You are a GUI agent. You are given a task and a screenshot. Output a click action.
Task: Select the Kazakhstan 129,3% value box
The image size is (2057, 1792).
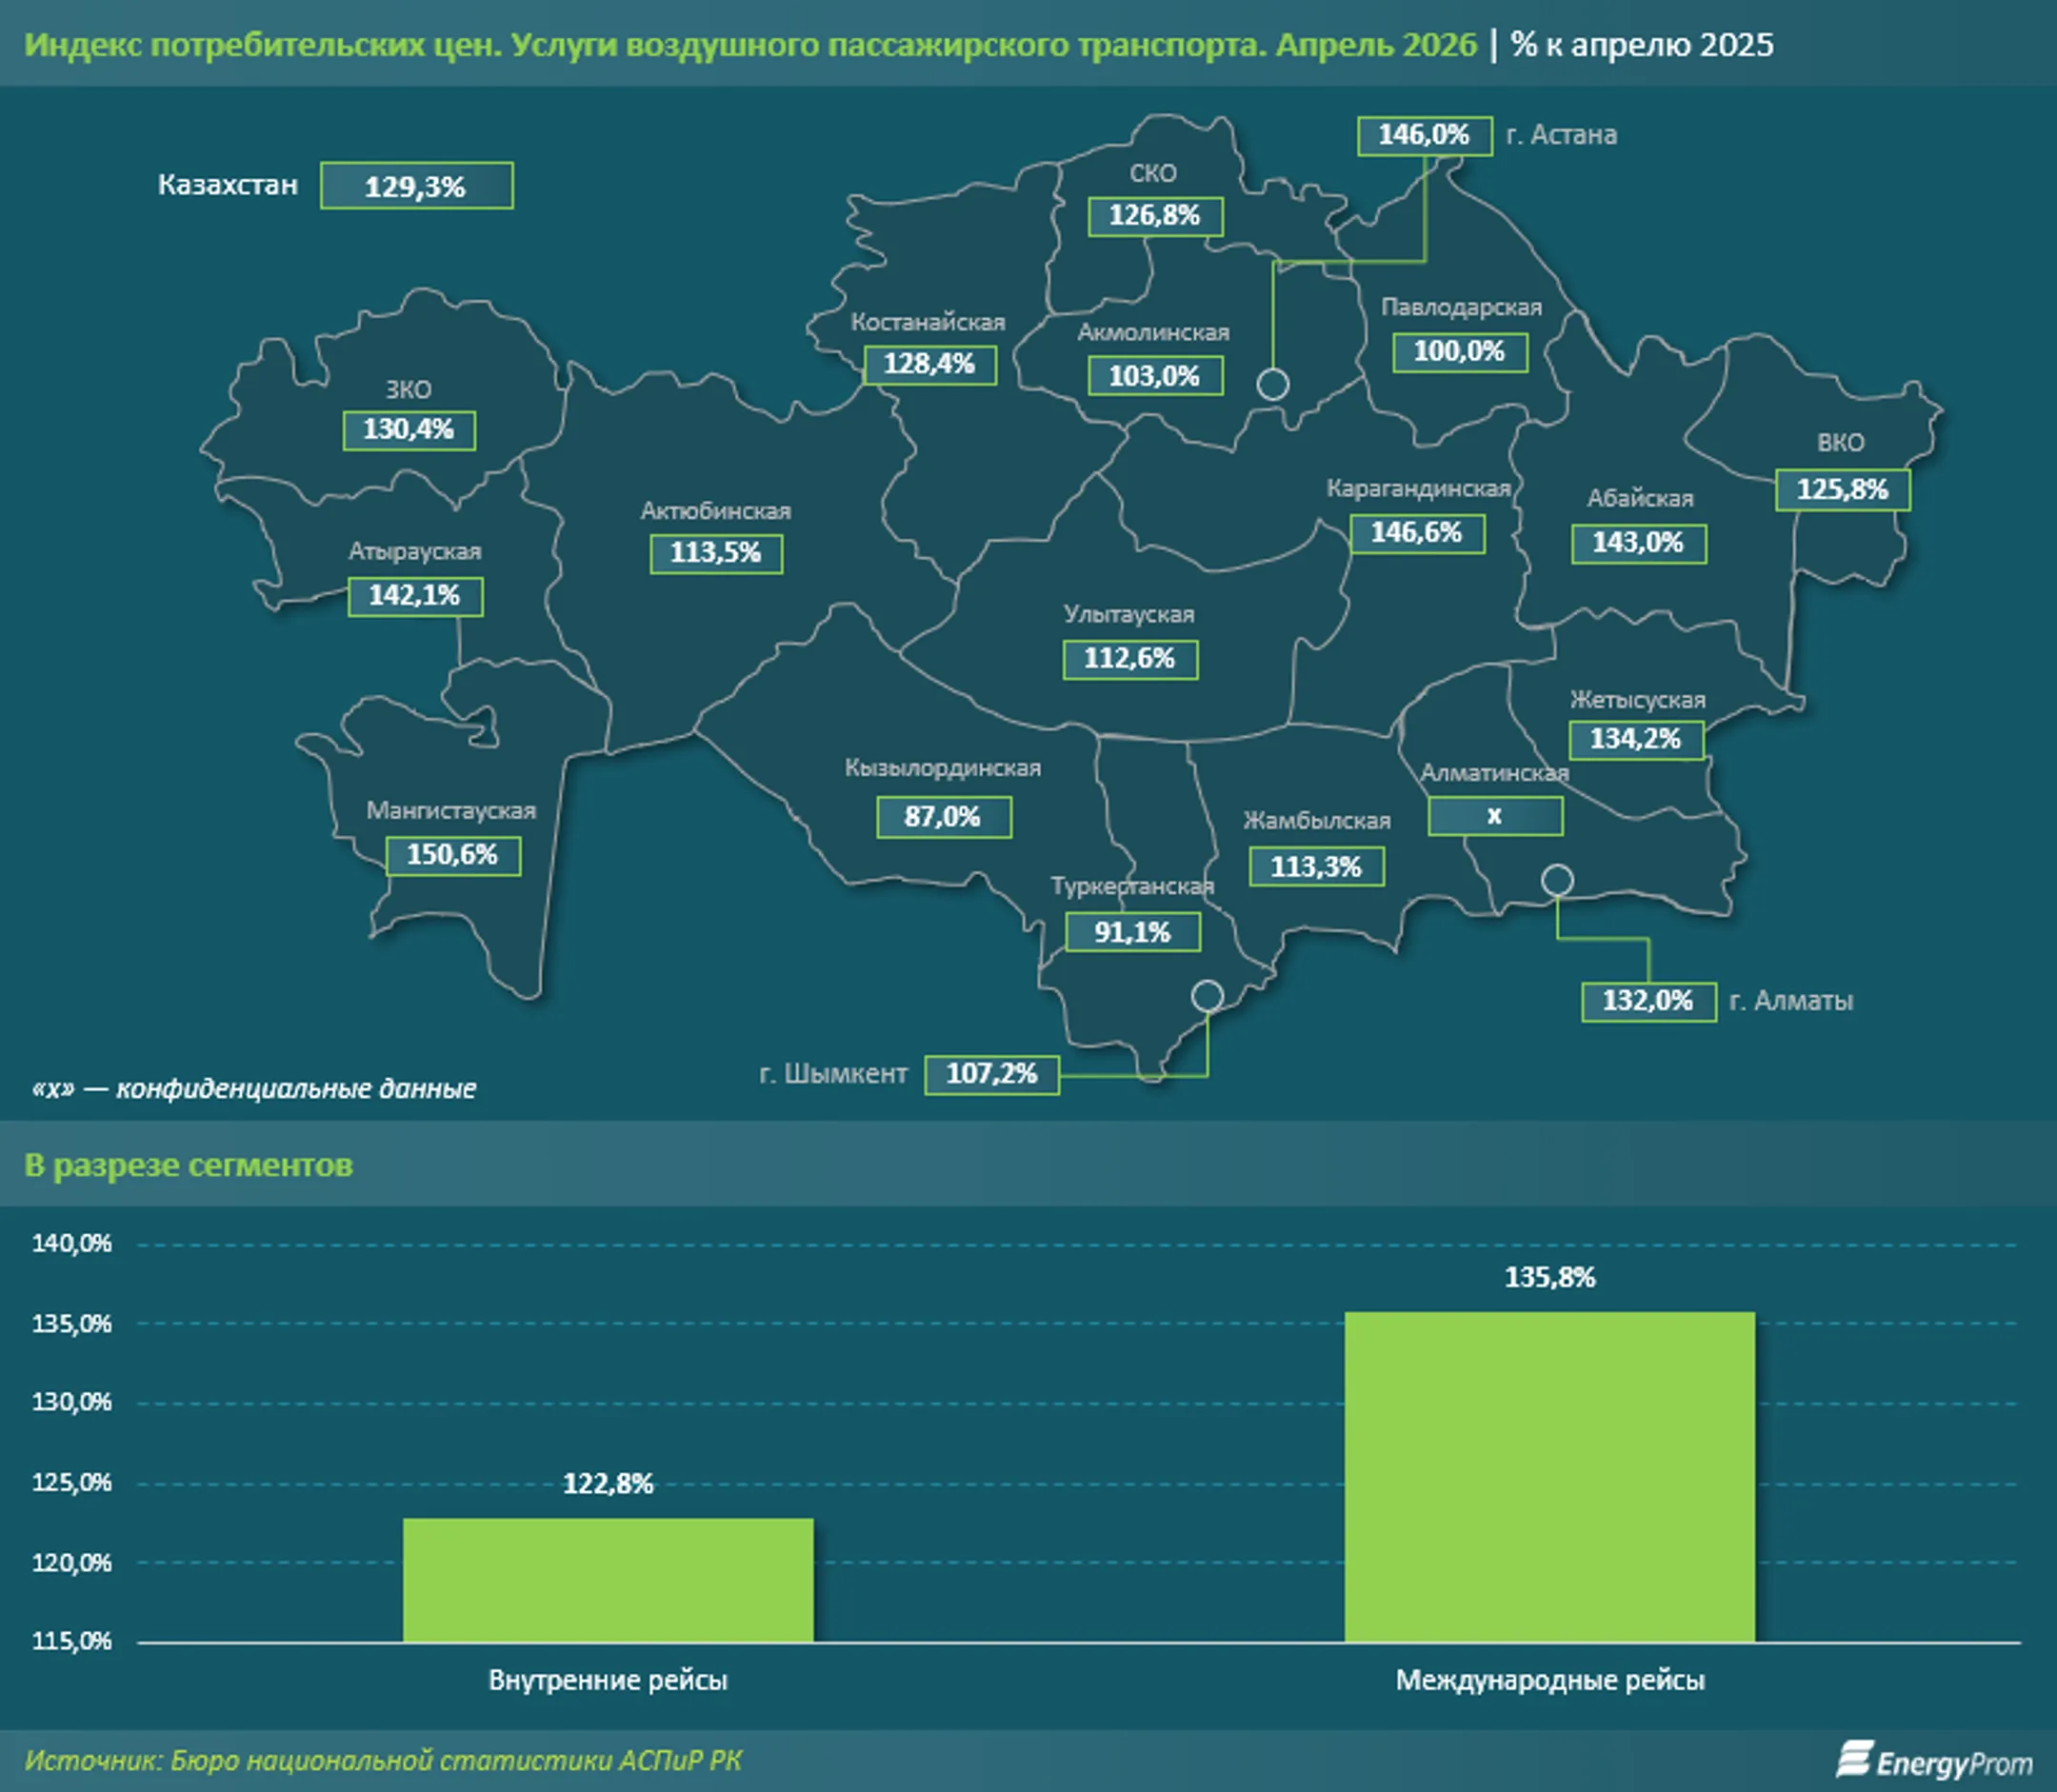416,186
